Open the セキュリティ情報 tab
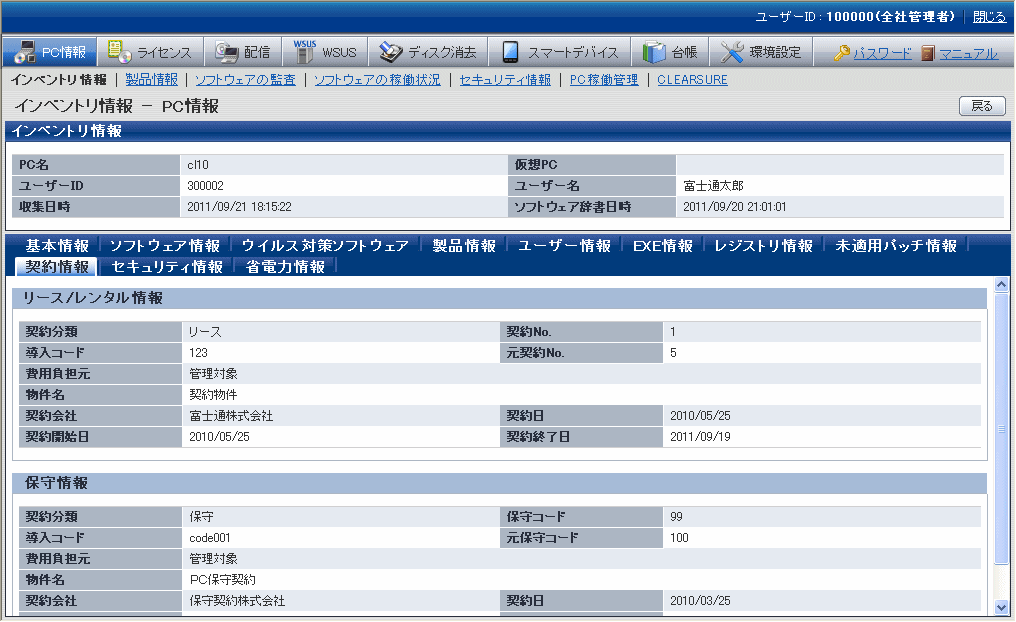 click(167, 267)
